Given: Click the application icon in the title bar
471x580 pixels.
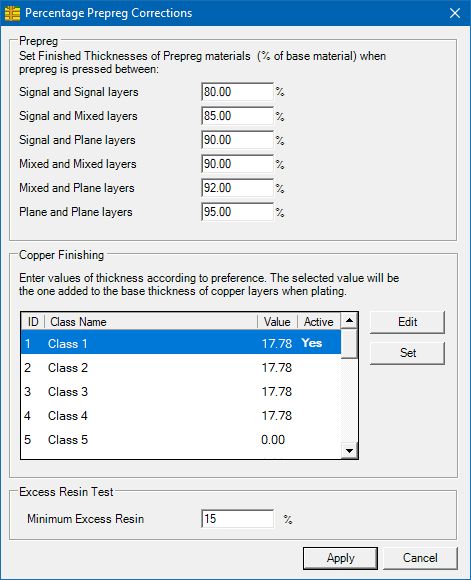Looking at the screenshot, I should (12, 13).
